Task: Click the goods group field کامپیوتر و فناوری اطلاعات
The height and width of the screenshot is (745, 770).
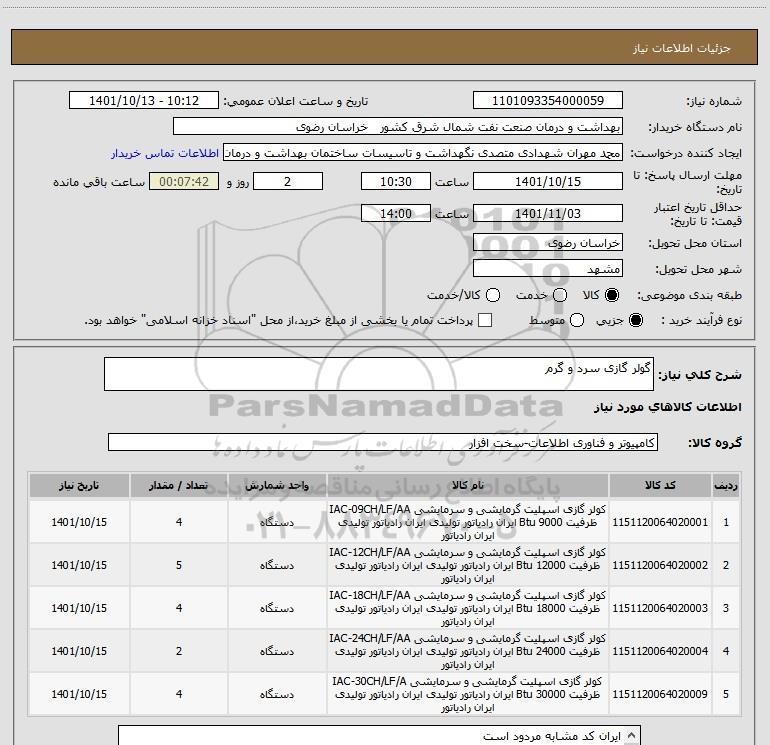Action: [383, 442]
